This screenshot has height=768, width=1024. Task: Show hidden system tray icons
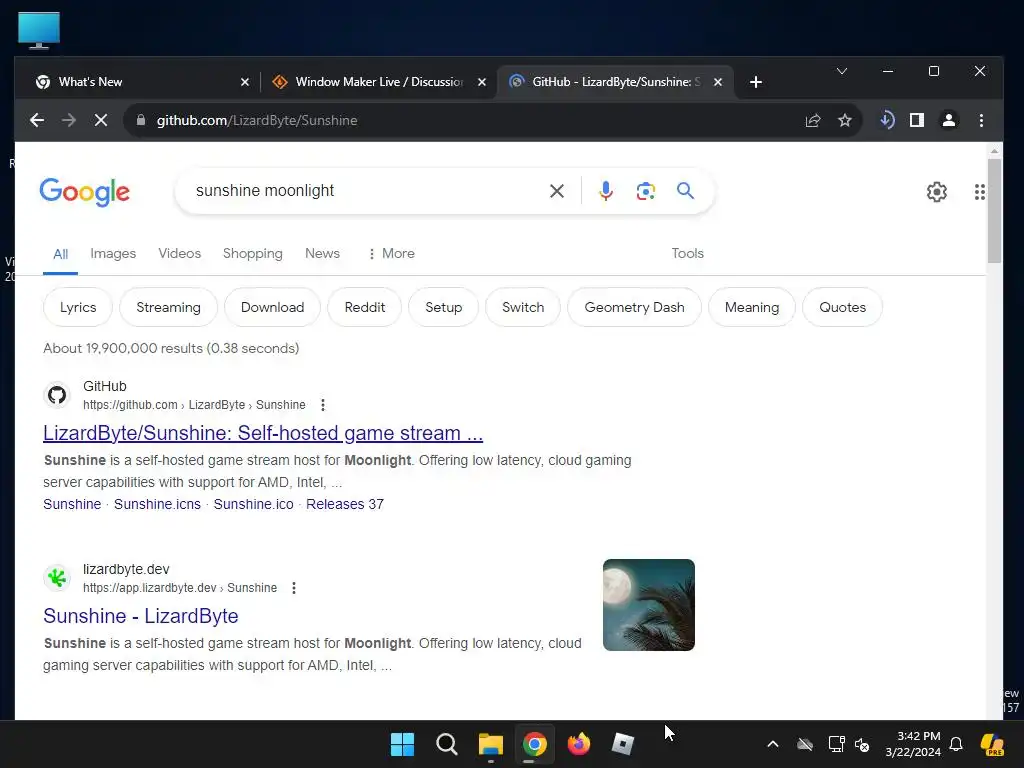pyautogui.click(x=773, y=744)
